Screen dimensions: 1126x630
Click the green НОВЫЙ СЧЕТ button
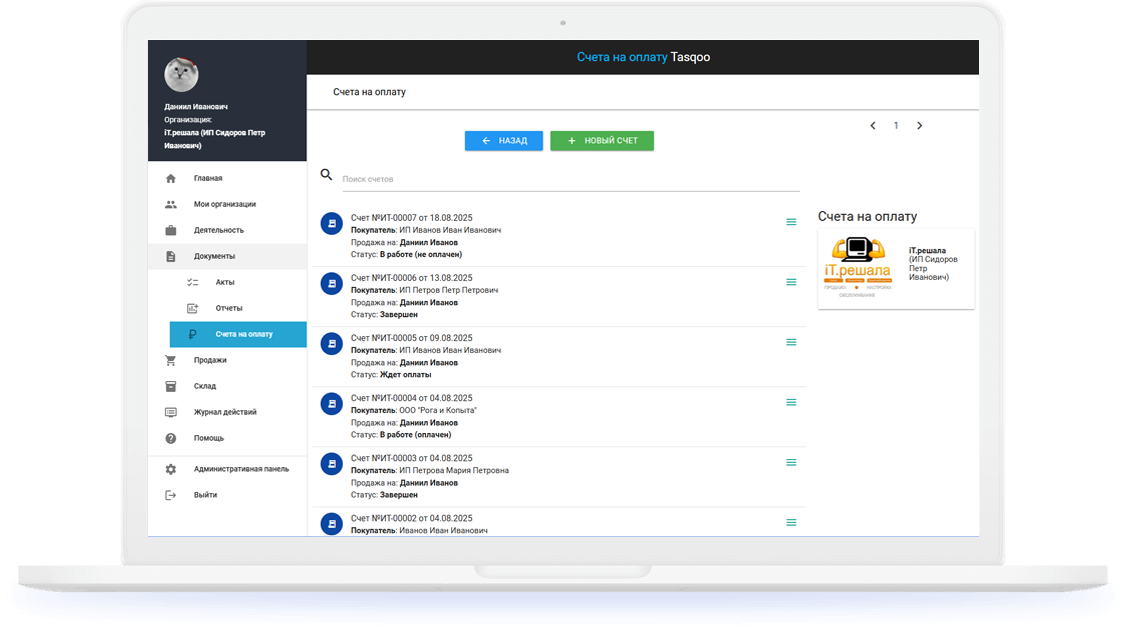[x=602, y=141]
